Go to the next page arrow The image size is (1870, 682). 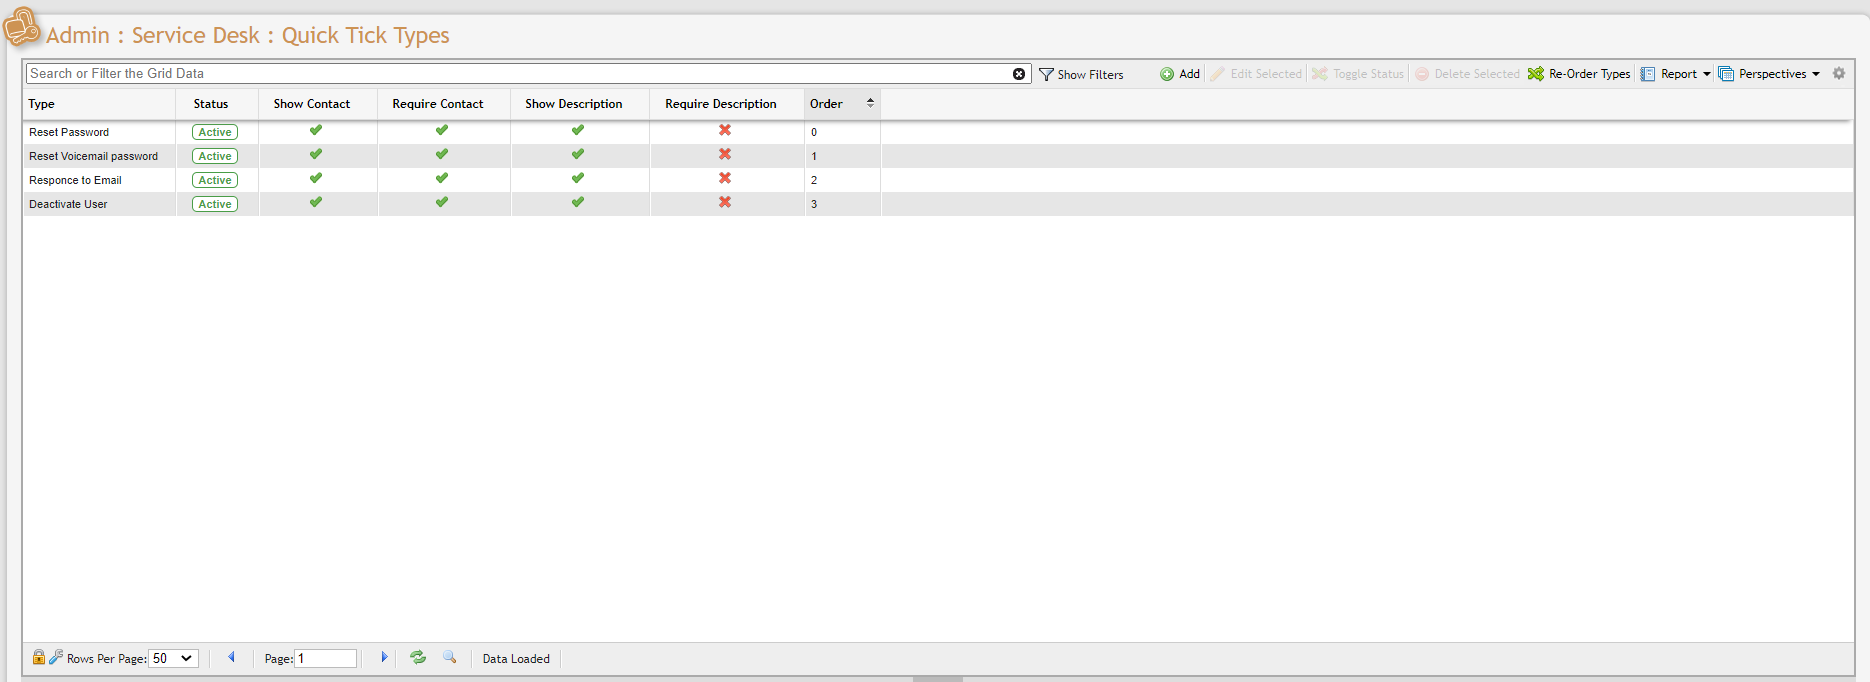tap(384, 657)
